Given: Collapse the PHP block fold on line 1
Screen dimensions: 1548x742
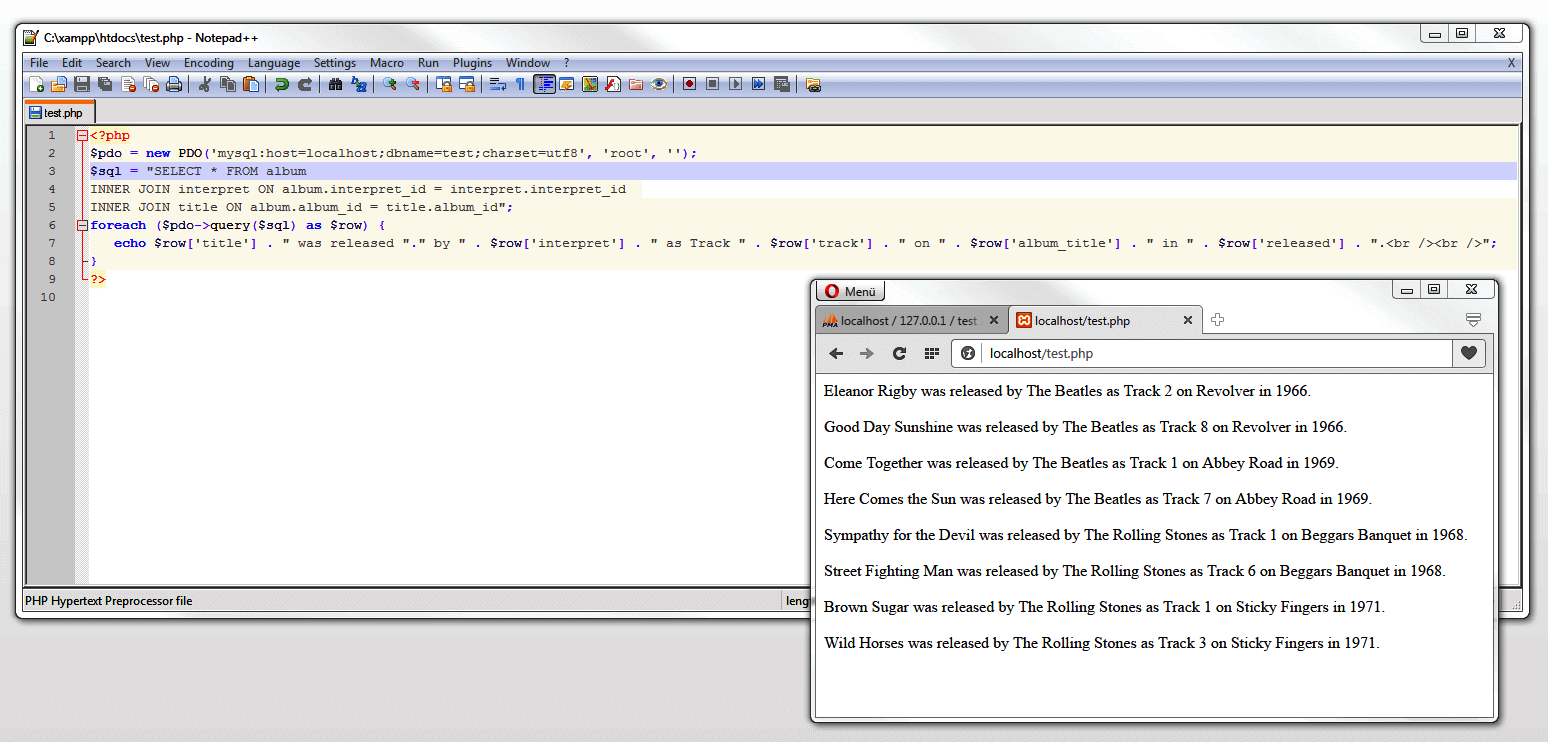Looking at the screenshot, I should (x=82, y=135).
